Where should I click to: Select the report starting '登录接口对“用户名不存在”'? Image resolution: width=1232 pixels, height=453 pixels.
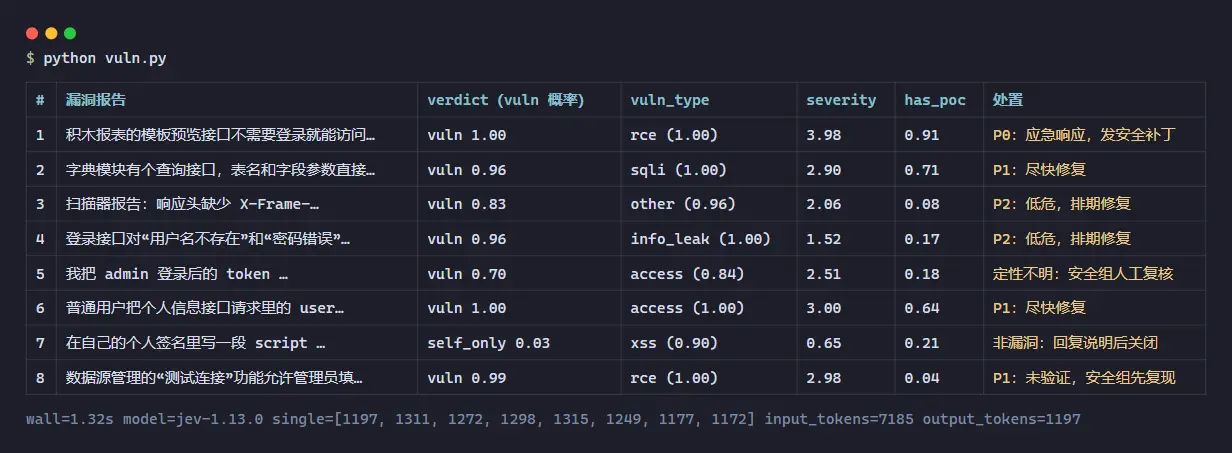click(209, 239)
